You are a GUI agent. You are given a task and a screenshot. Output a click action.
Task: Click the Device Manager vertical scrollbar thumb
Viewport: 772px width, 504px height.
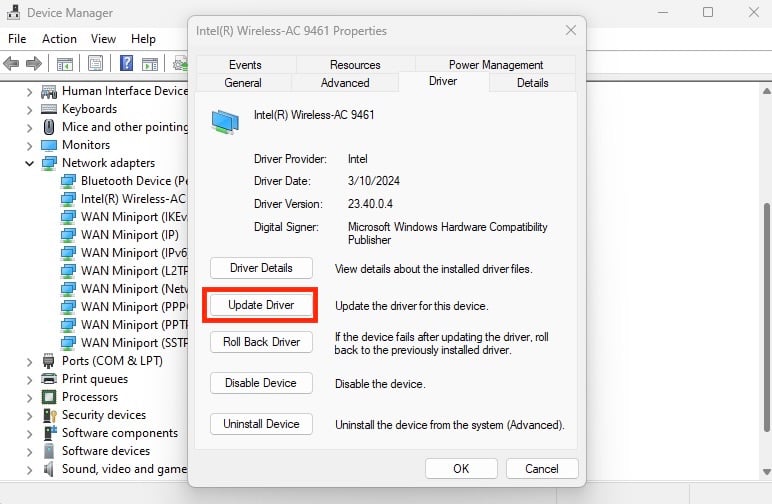tap(767, 316)
